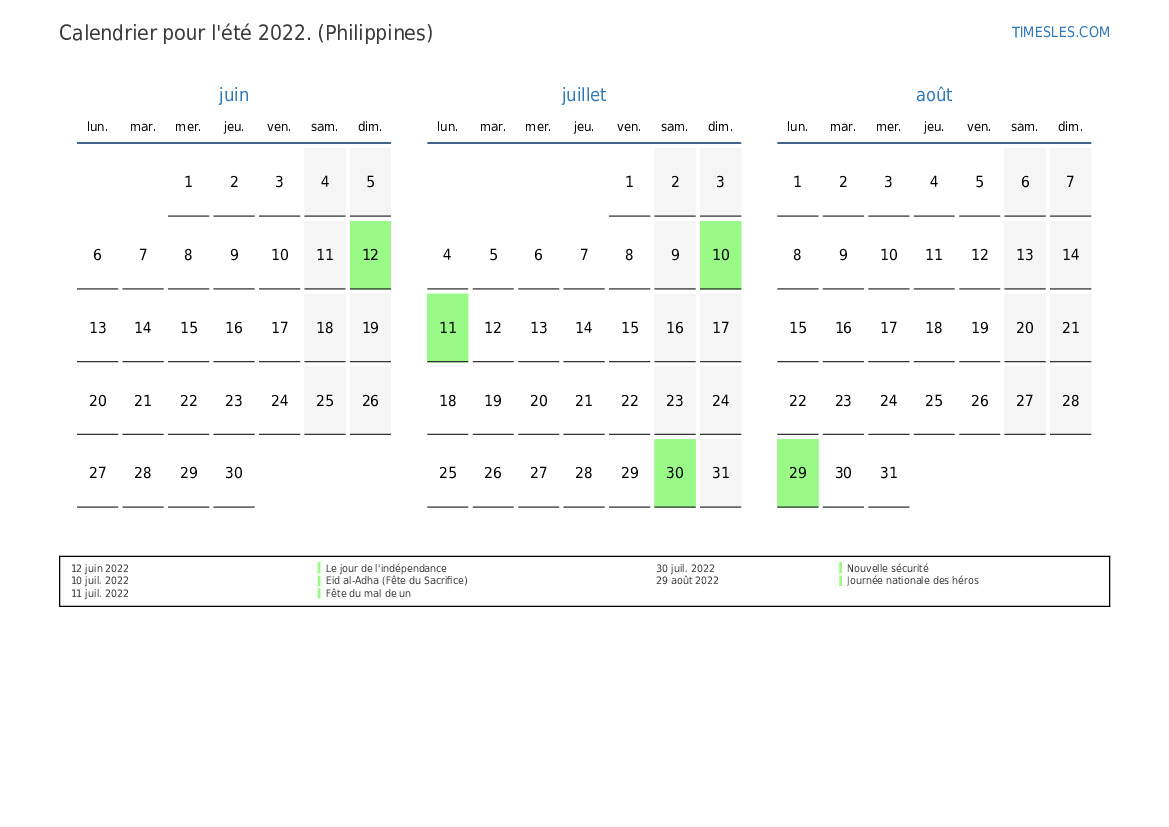Screen dimensions: 1169x827
Task: Select August 17 in the août calendar
Action: 889,327
